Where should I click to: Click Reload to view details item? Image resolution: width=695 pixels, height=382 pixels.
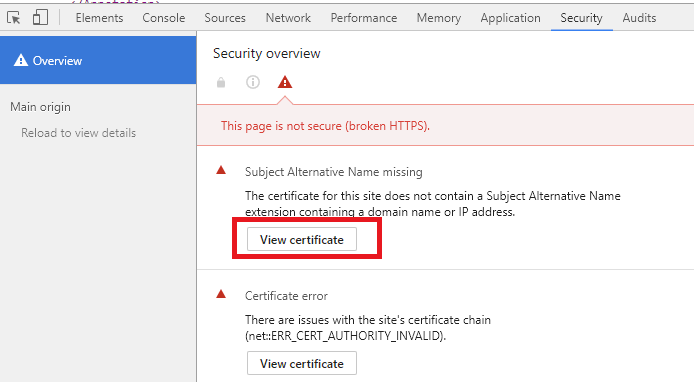click(78, 133)
